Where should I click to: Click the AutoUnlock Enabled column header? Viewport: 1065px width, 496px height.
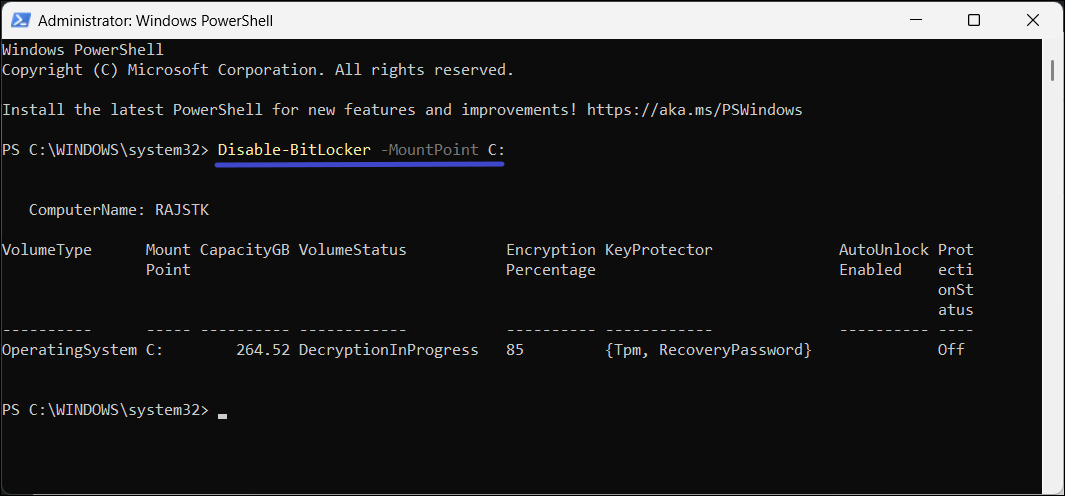[x=883, y=259]
